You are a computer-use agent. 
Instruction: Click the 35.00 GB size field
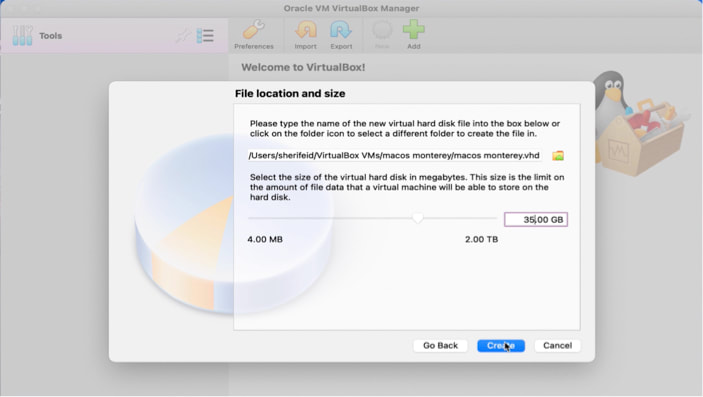click(536, 219)
